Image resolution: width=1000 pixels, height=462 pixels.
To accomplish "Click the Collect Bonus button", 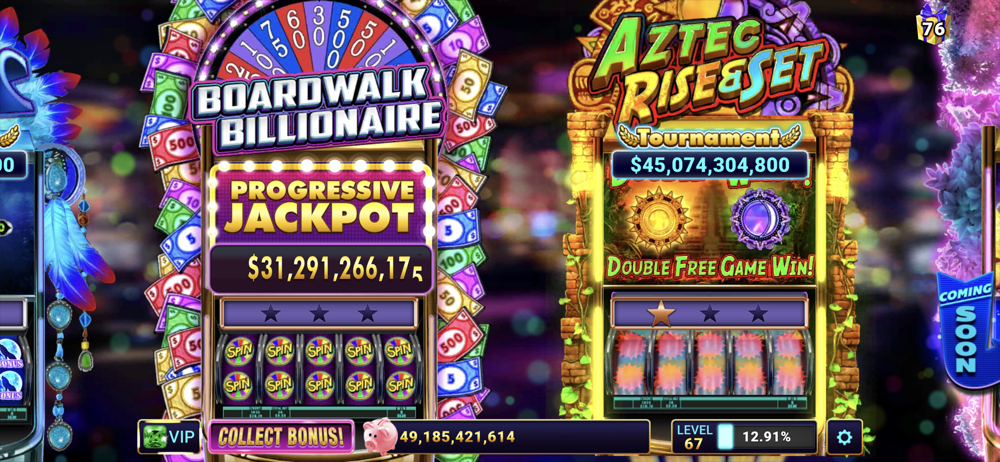I will [281, 436].
